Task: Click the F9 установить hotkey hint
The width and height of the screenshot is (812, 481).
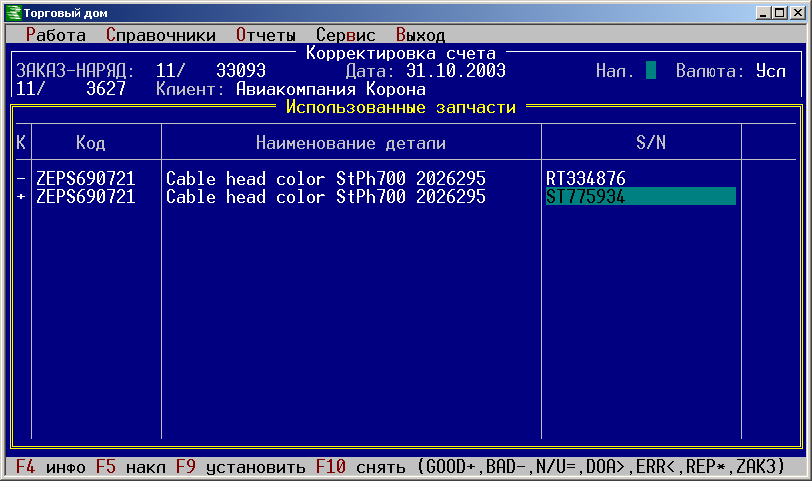Action: [240, 467]
